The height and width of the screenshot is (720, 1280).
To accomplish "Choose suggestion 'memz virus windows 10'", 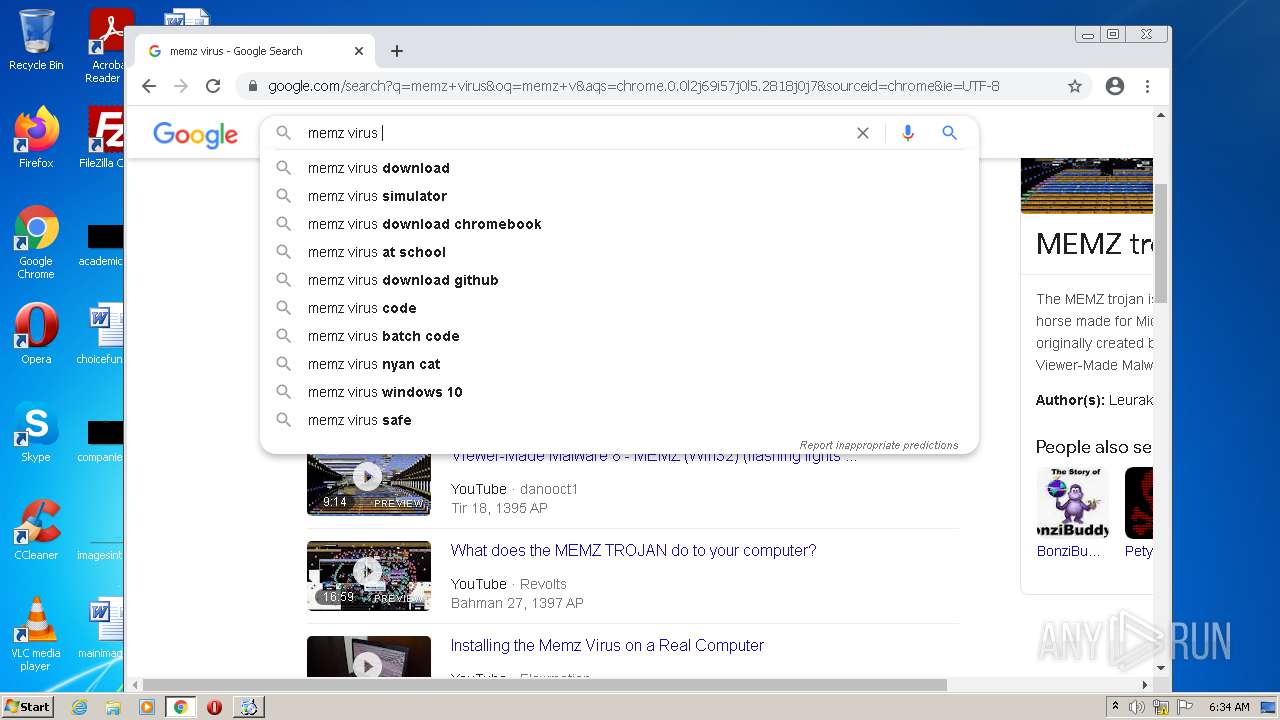I will point(619,392).
